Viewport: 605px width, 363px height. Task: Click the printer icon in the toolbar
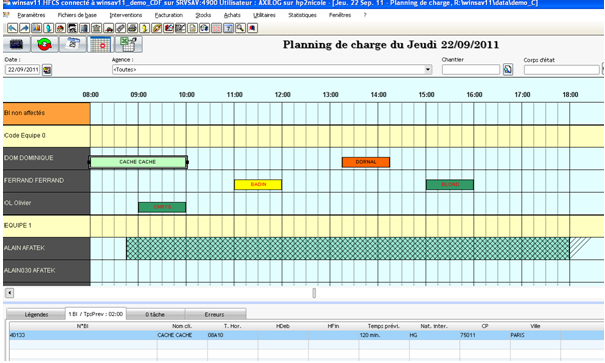132,28
